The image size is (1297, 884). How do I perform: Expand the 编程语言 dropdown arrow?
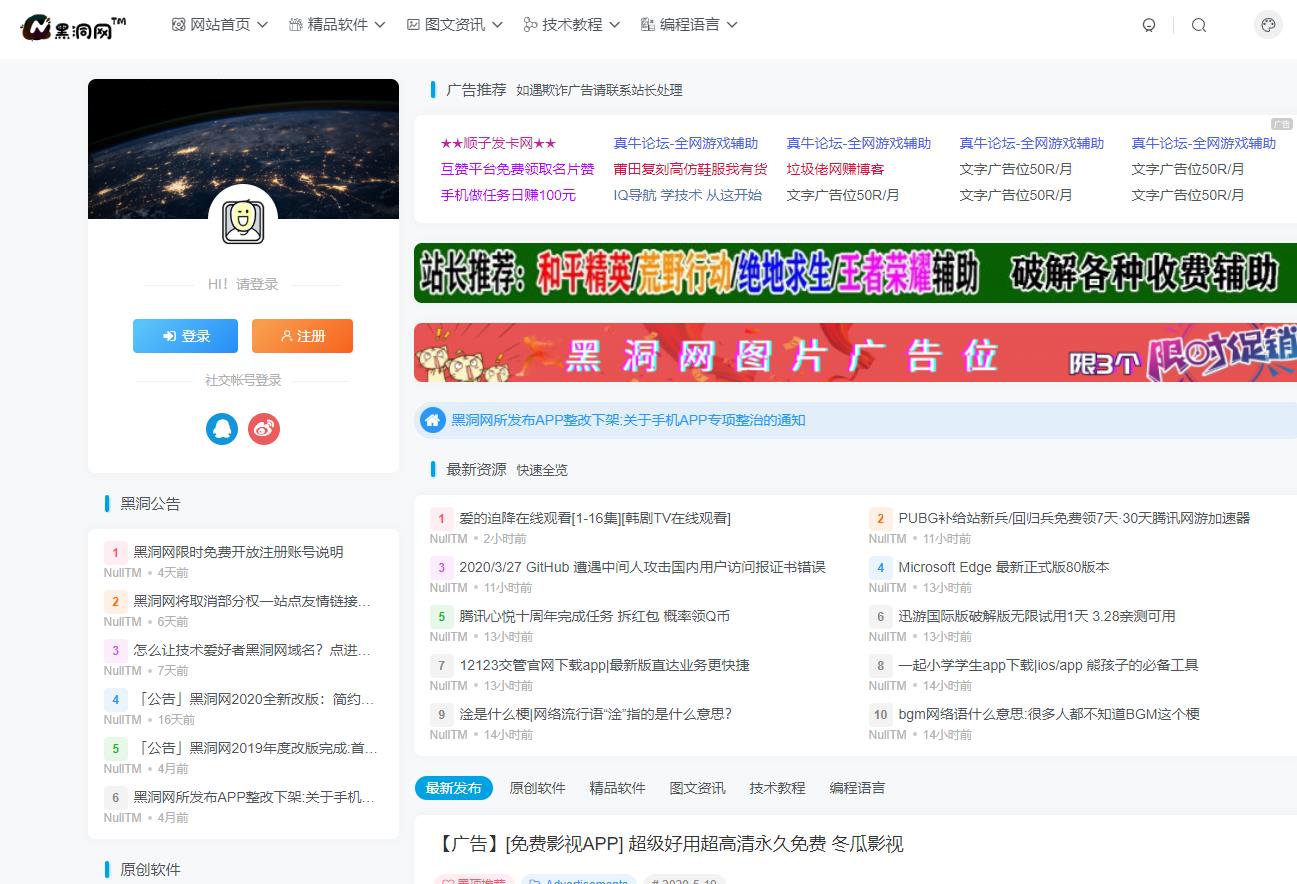click(x=732, y=25)
